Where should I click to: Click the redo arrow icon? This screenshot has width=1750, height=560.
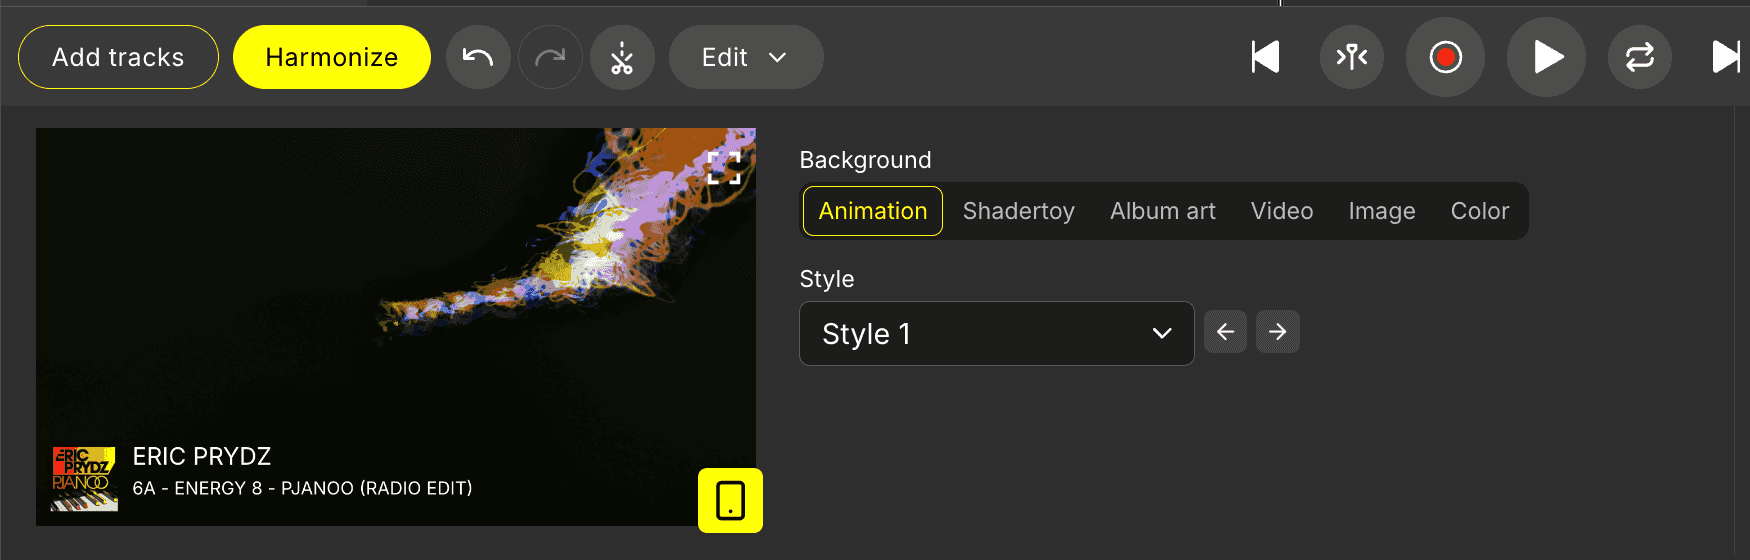(550, 57)
